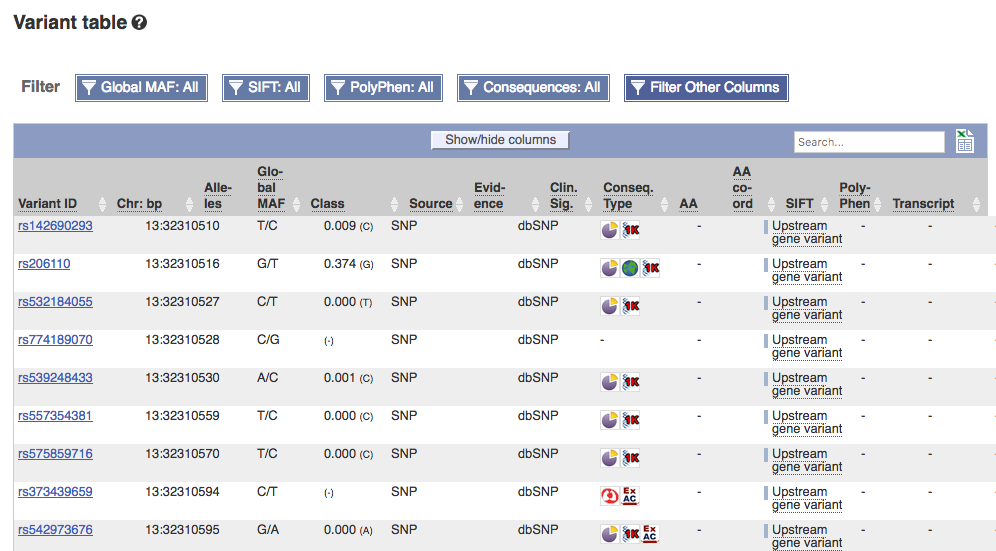The image size is (996, 551).
Task: Click the frequency pie icon for rs539248433
Action: (x=610, y=382)
